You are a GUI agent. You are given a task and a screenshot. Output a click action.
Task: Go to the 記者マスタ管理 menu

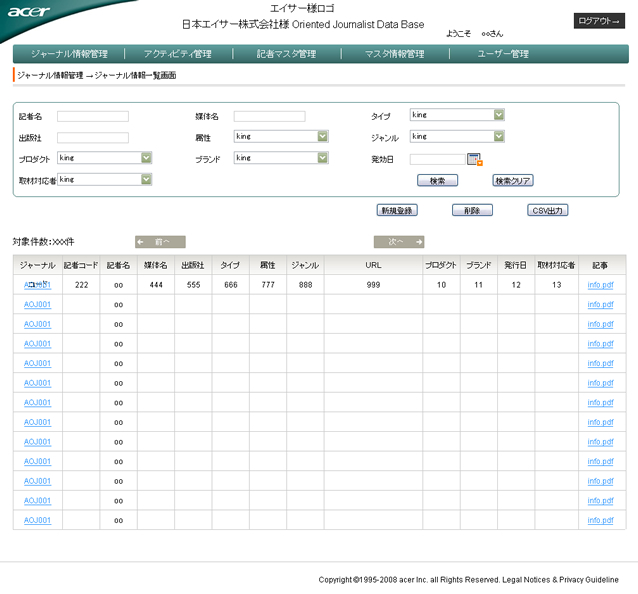click(286, 54)
